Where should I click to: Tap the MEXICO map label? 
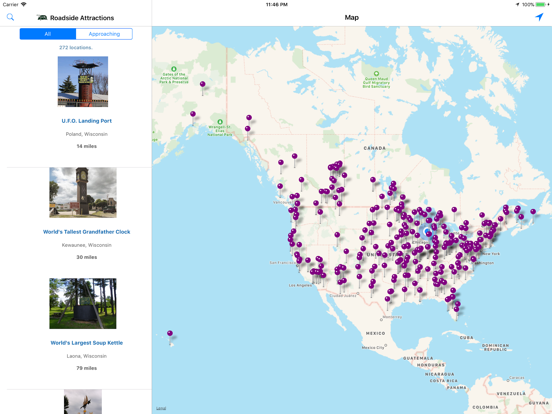[x=375, y=333]
